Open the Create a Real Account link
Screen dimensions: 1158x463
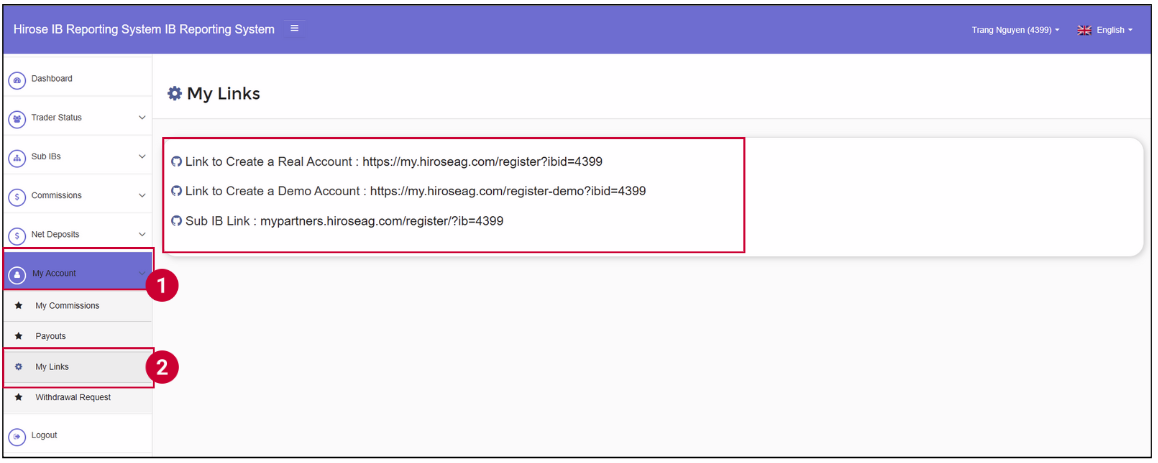[482, 161]
